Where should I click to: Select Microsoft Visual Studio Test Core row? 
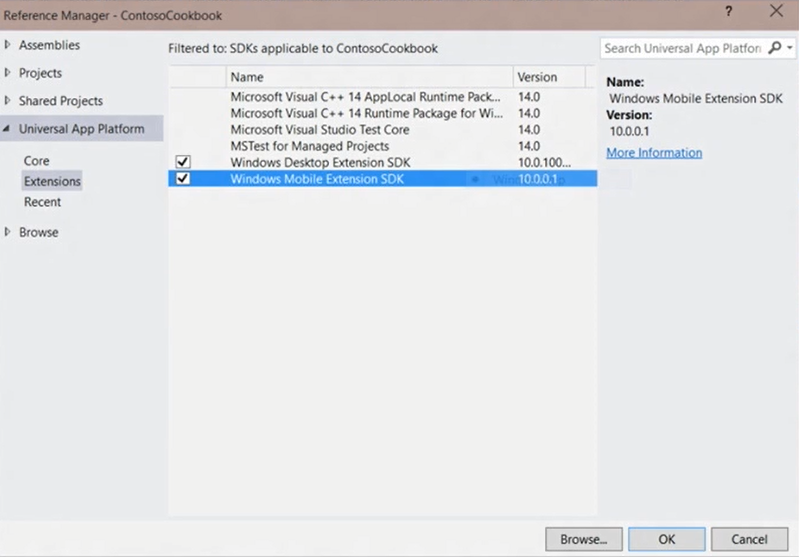tap(382, 129)
